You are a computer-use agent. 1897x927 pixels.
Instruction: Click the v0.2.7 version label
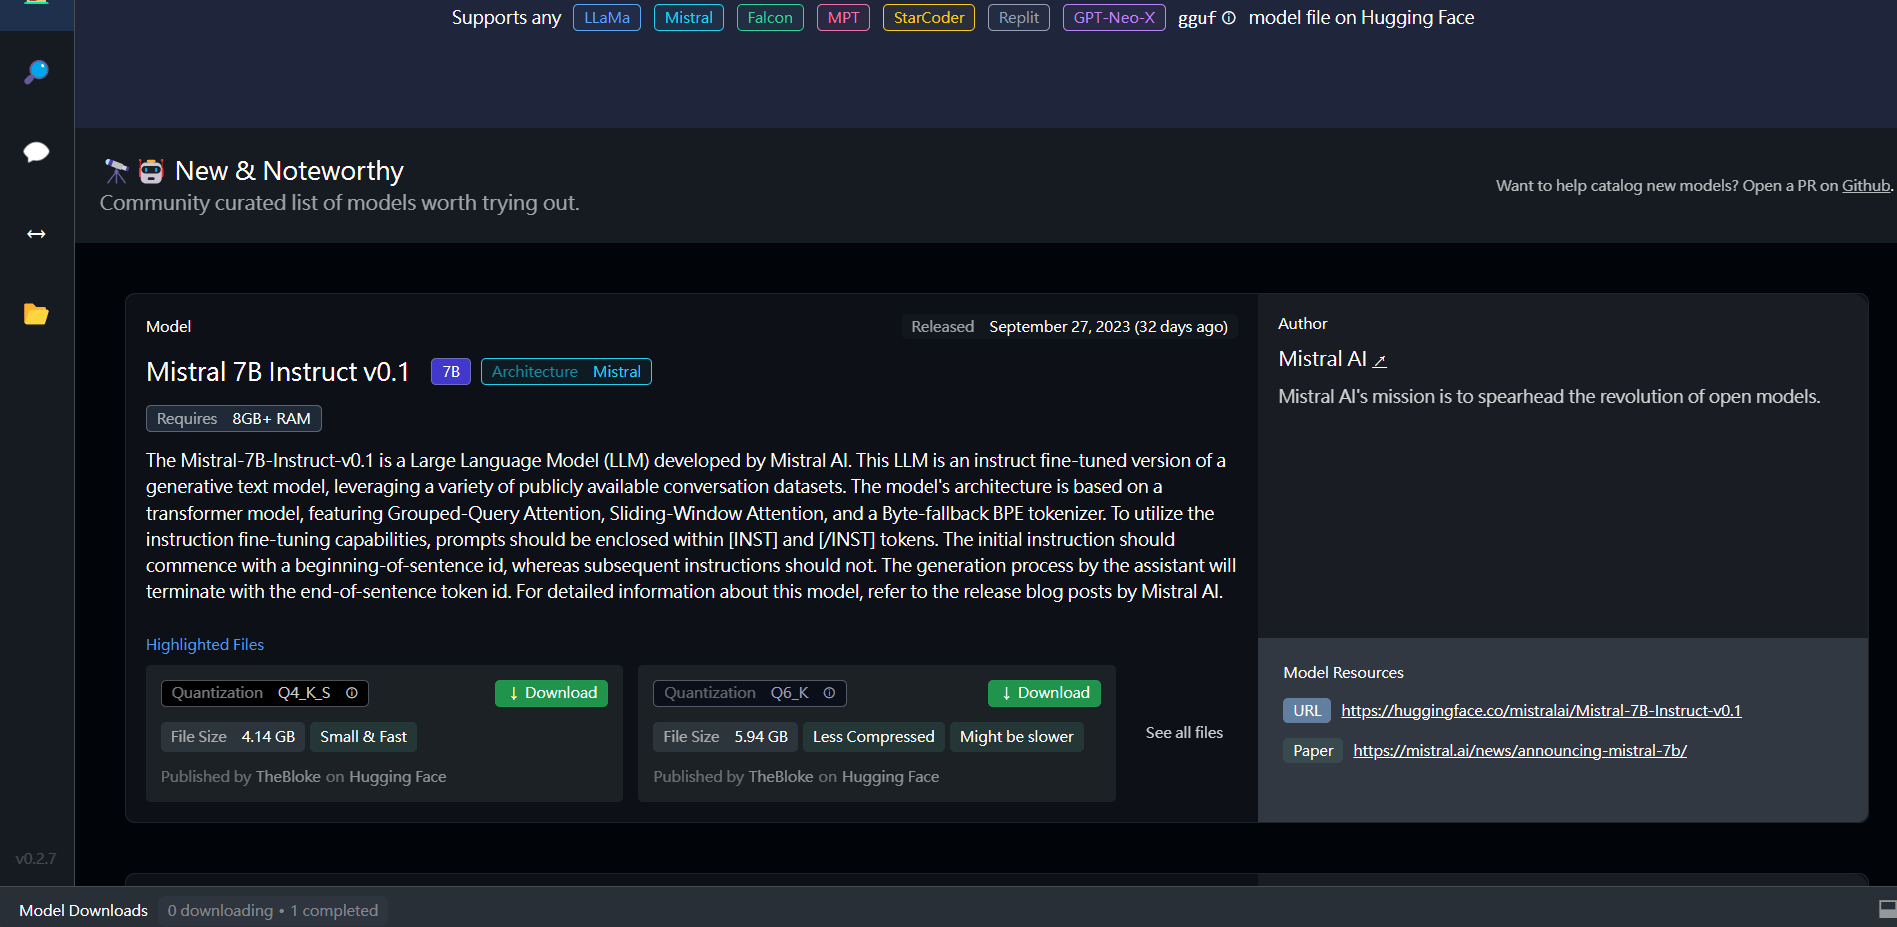click(x=36, y=859)
